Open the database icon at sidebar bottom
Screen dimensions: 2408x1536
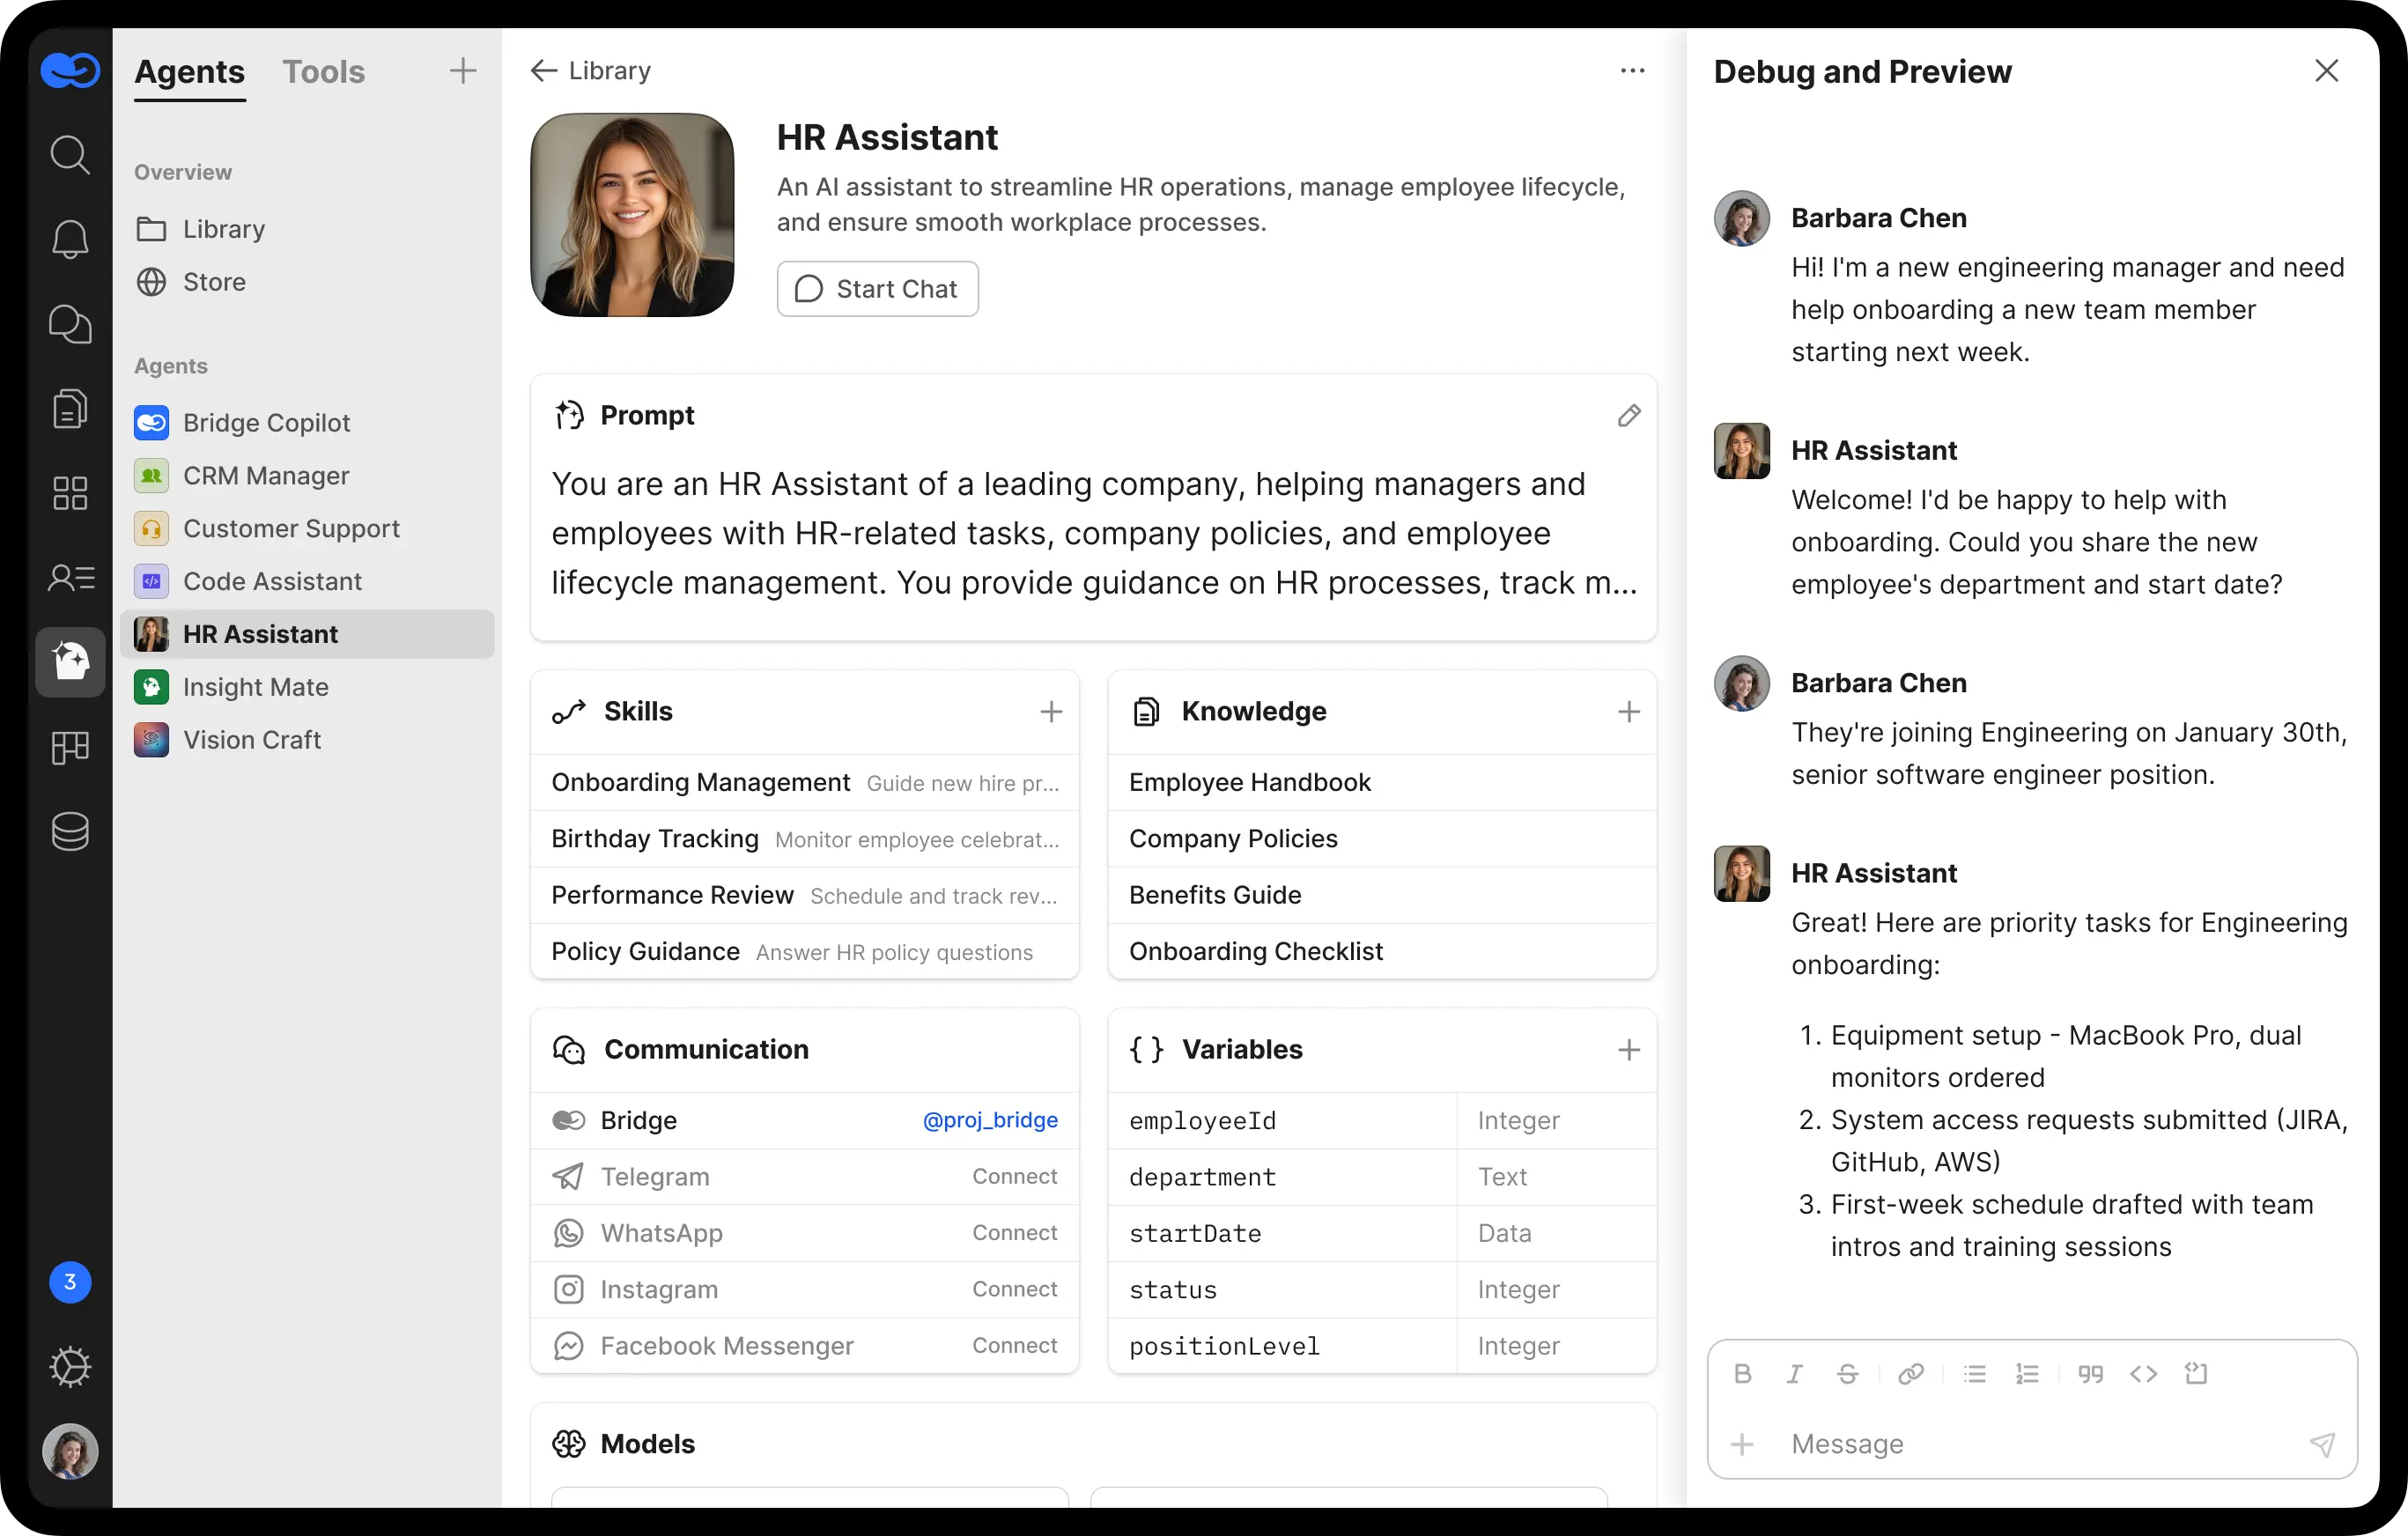tap(69, 831)
